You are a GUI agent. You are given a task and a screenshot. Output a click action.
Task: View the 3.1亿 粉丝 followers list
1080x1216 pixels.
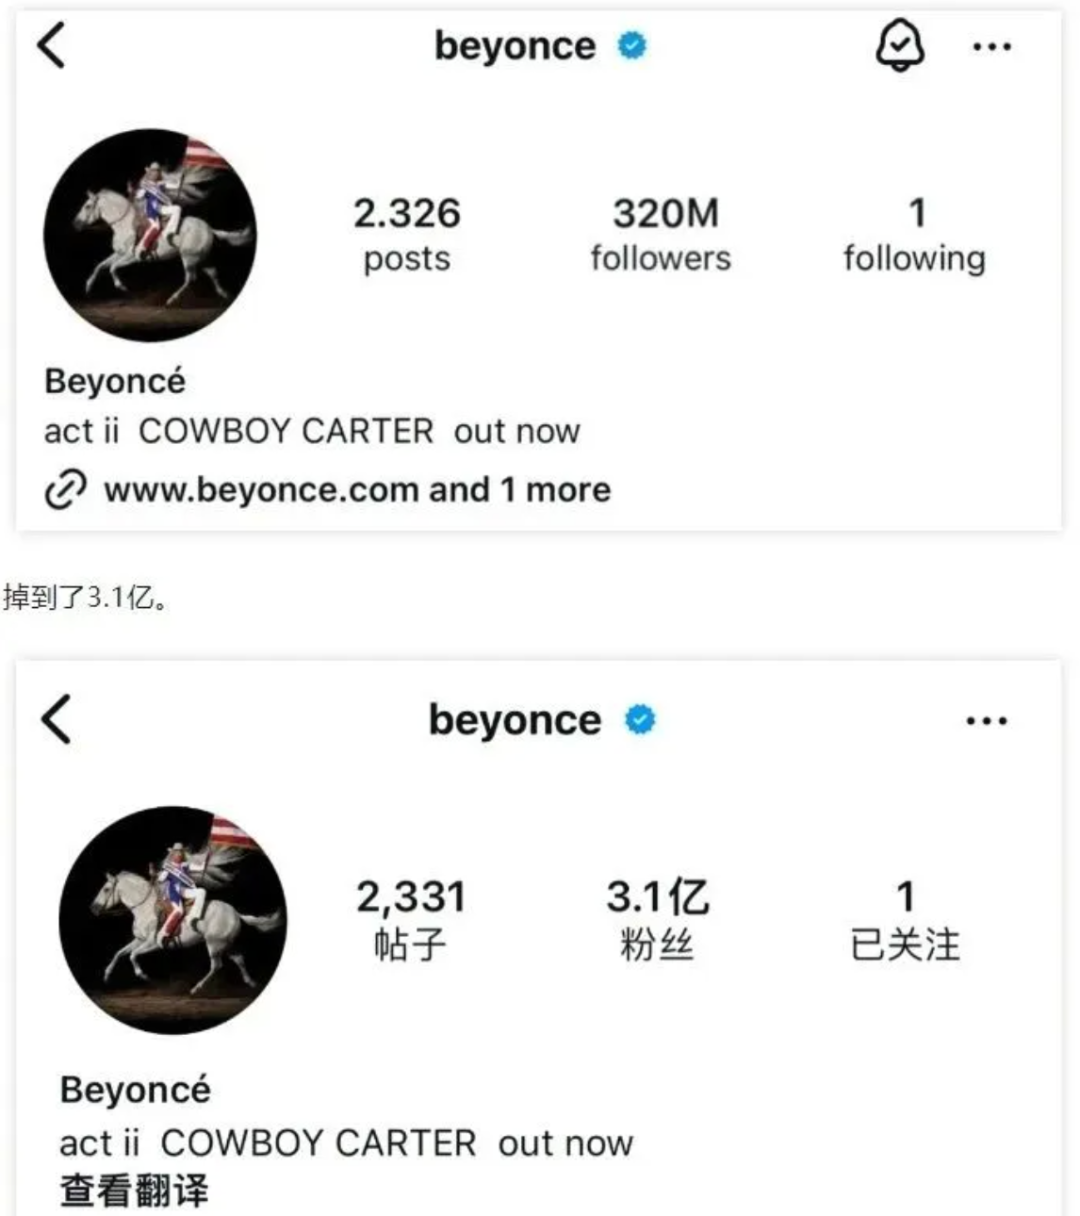pyautogui.click(x=657, y=920)
